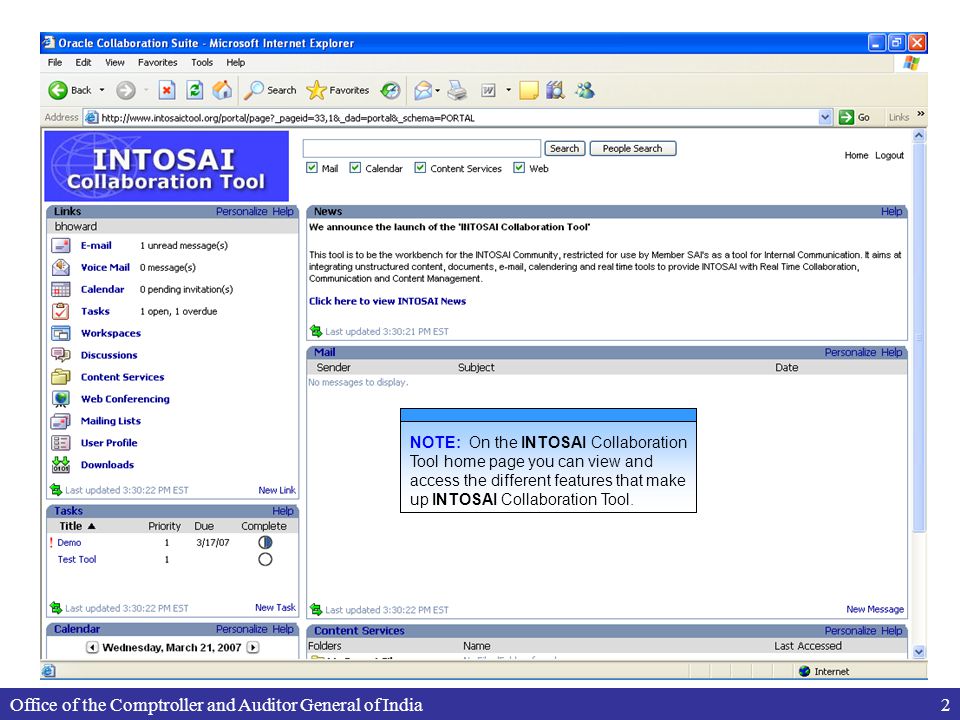Sort tasks by Title column arrow
This screenshot has height=720, width=960.
click(x=92, y=526)
